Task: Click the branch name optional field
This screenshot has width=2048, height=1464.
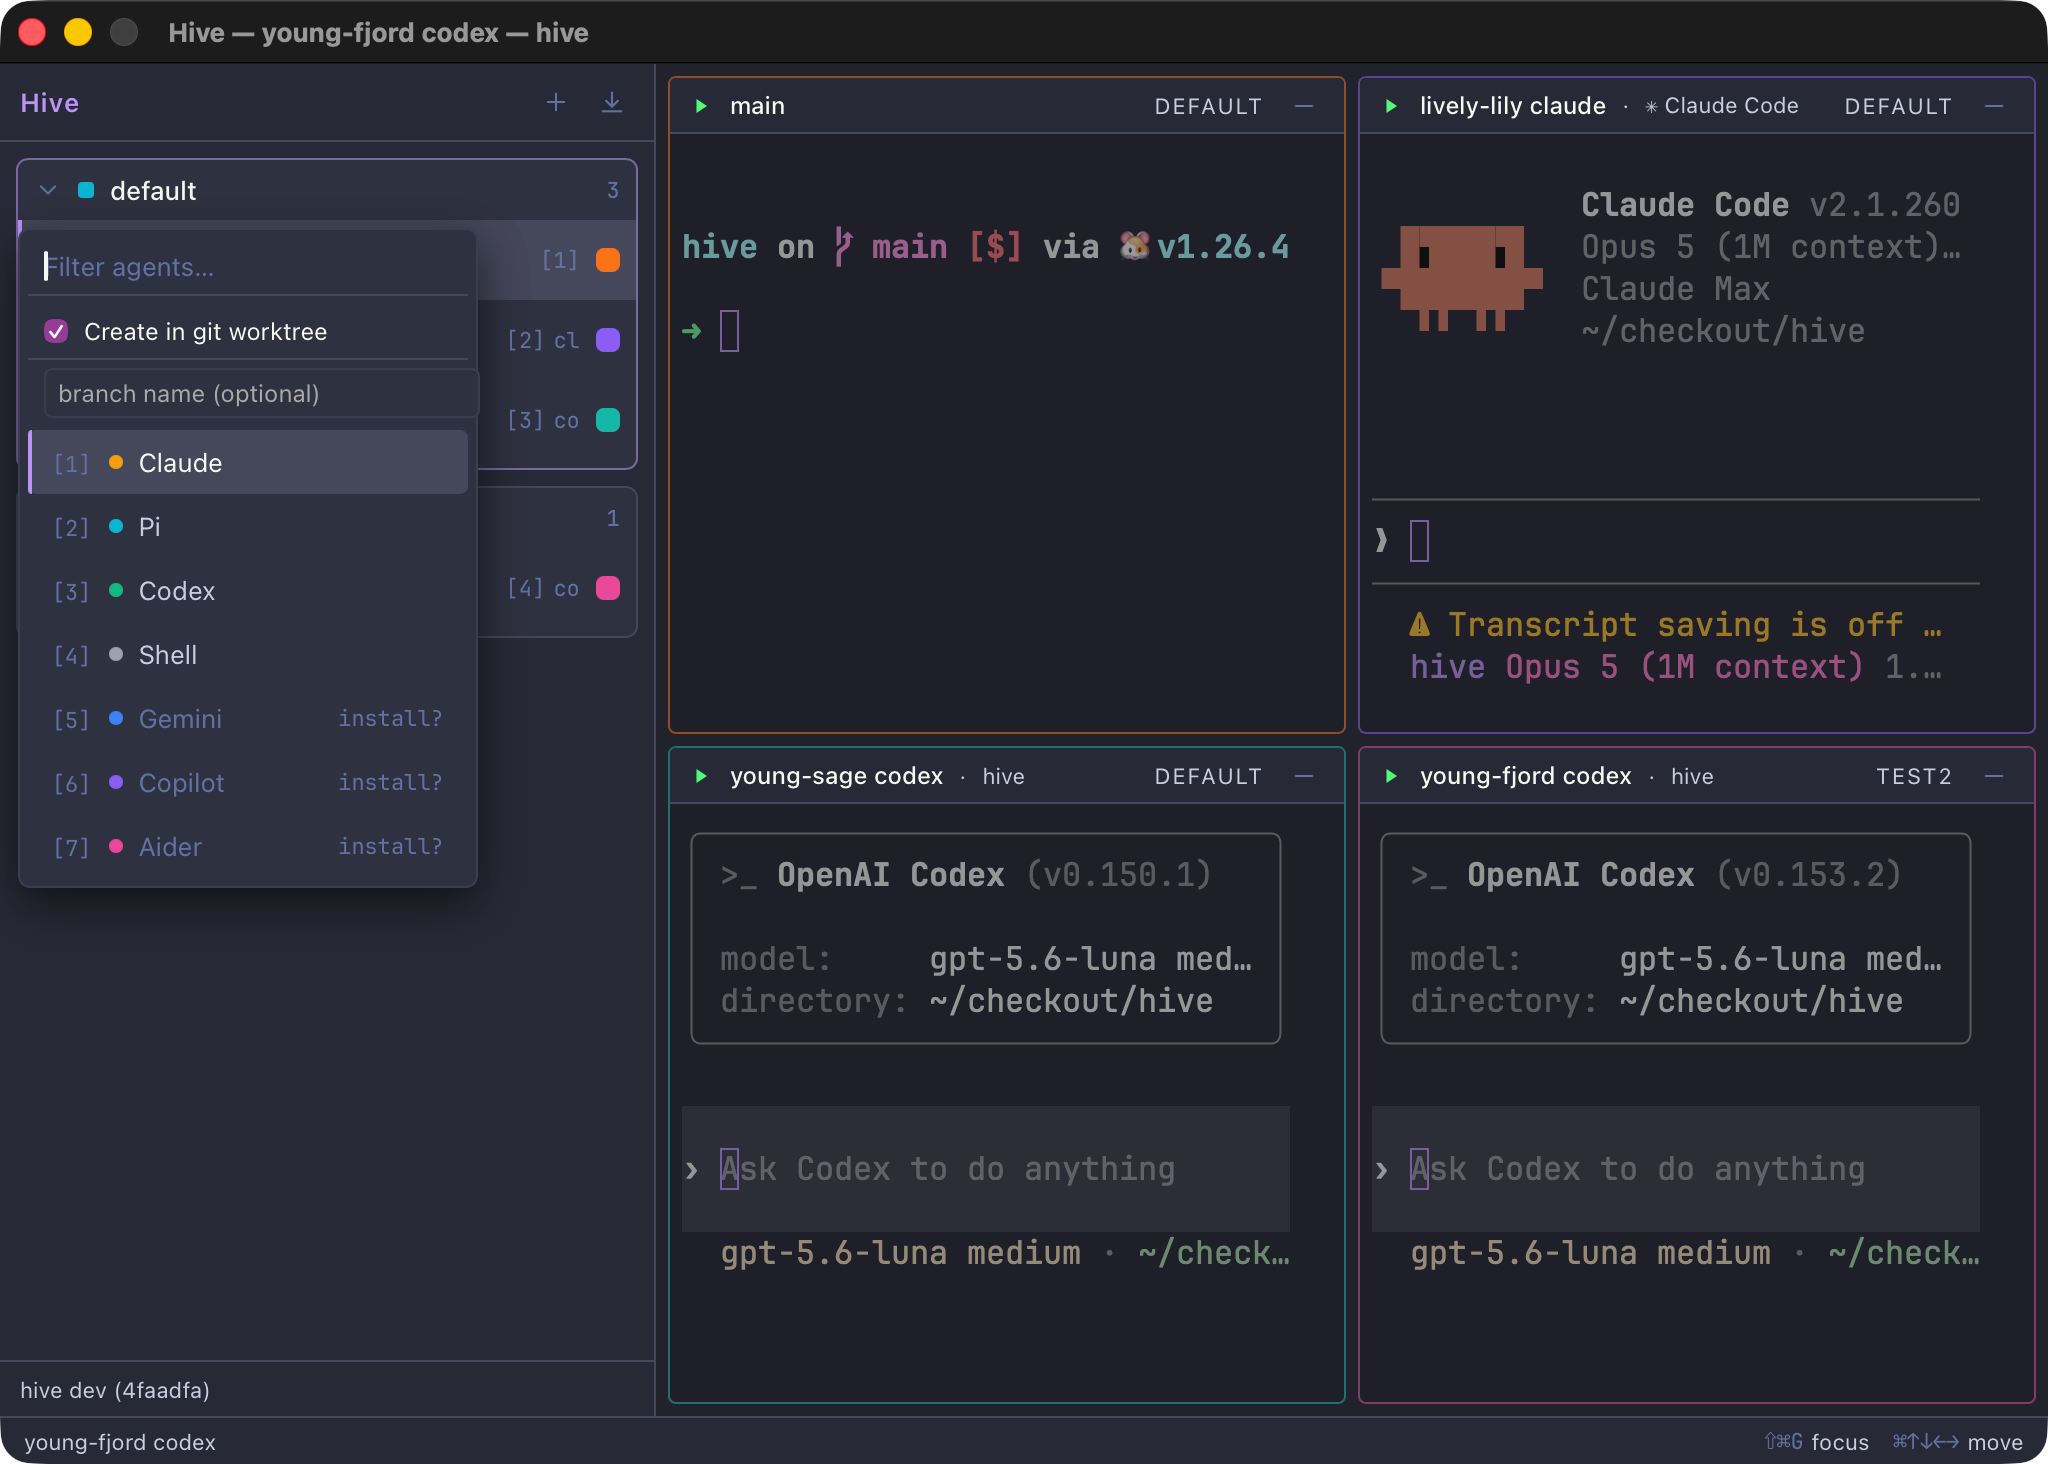Action: pyautogui.click(x=260, y=393)
